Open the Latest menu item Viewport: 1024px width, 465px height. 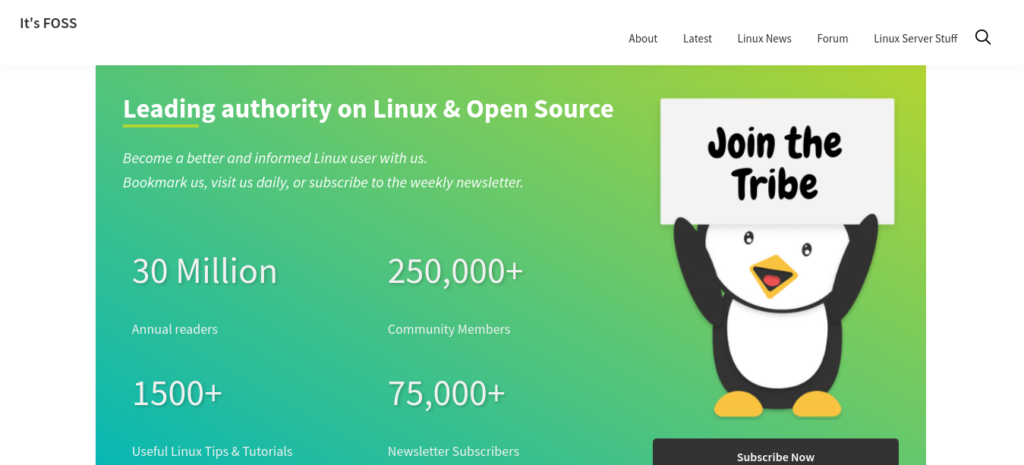coord(697,39)
